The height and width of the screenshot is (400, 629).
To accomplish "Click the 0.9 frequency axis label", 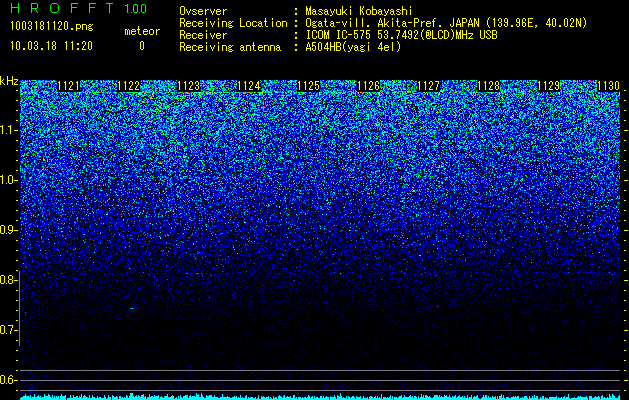I will 8,230.
